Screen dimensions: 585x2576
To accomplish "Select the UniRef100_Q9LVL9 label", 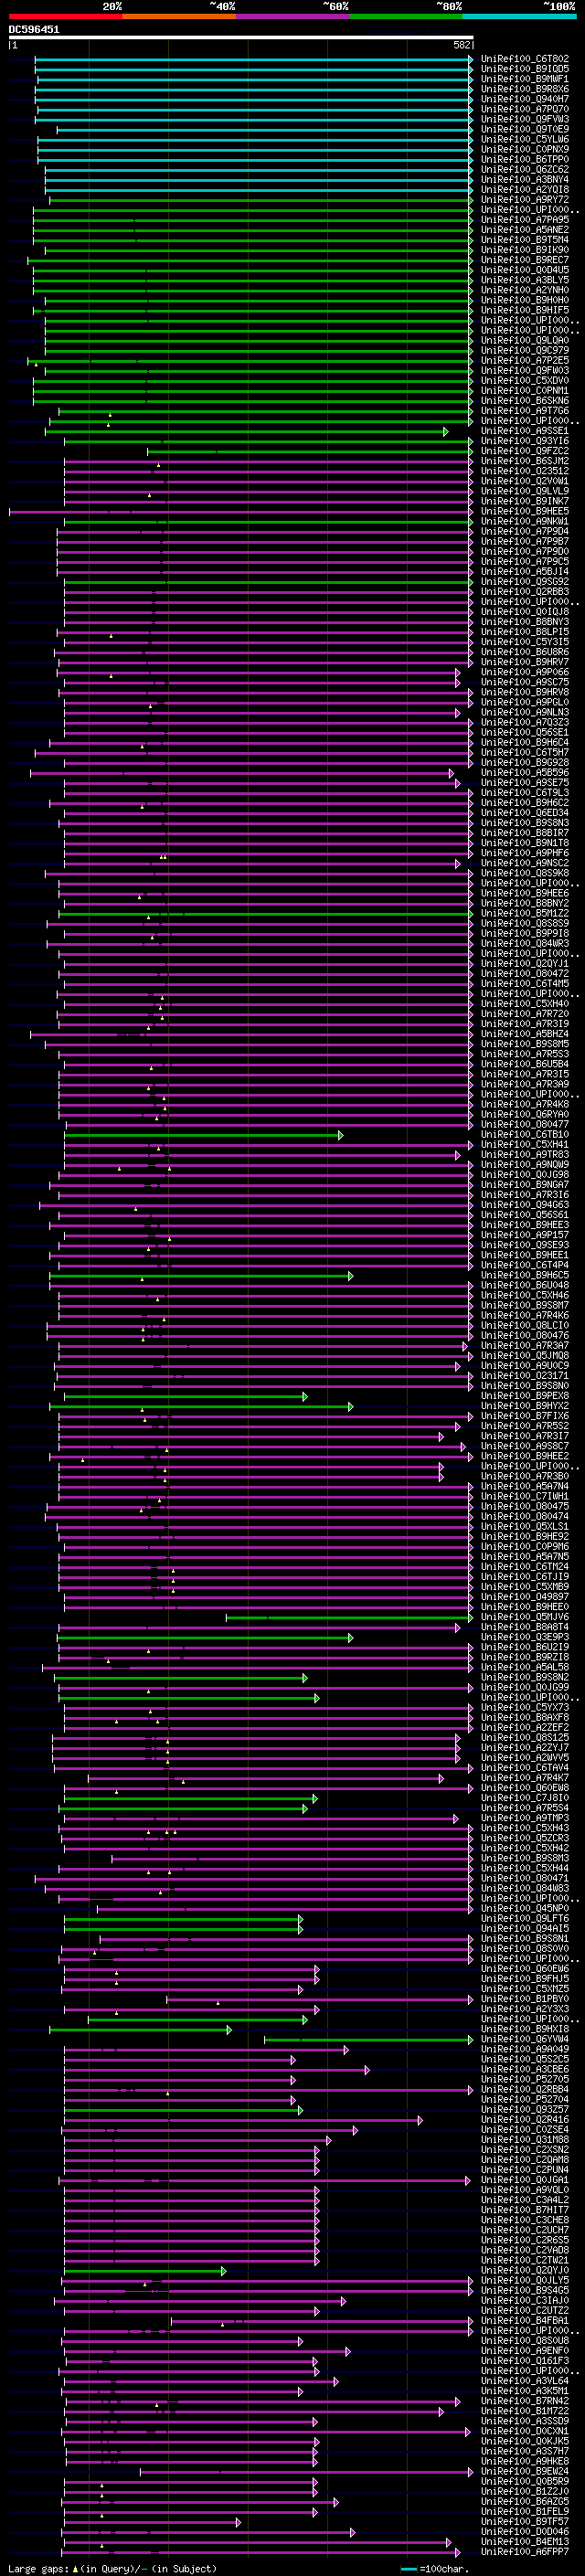I will pos(525,492).
